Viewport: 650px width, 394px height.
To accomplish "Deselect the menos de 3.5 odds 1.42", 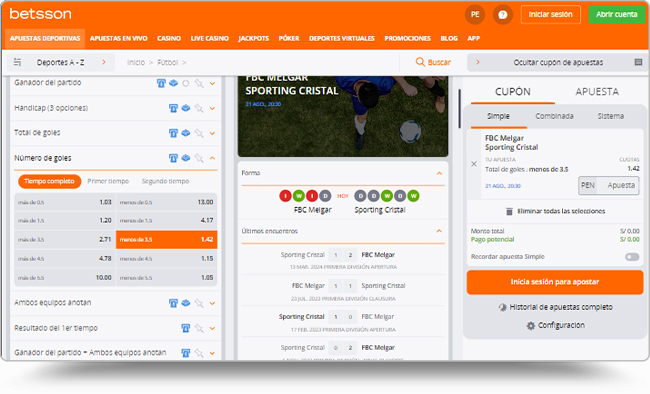I will pos(166,239).
